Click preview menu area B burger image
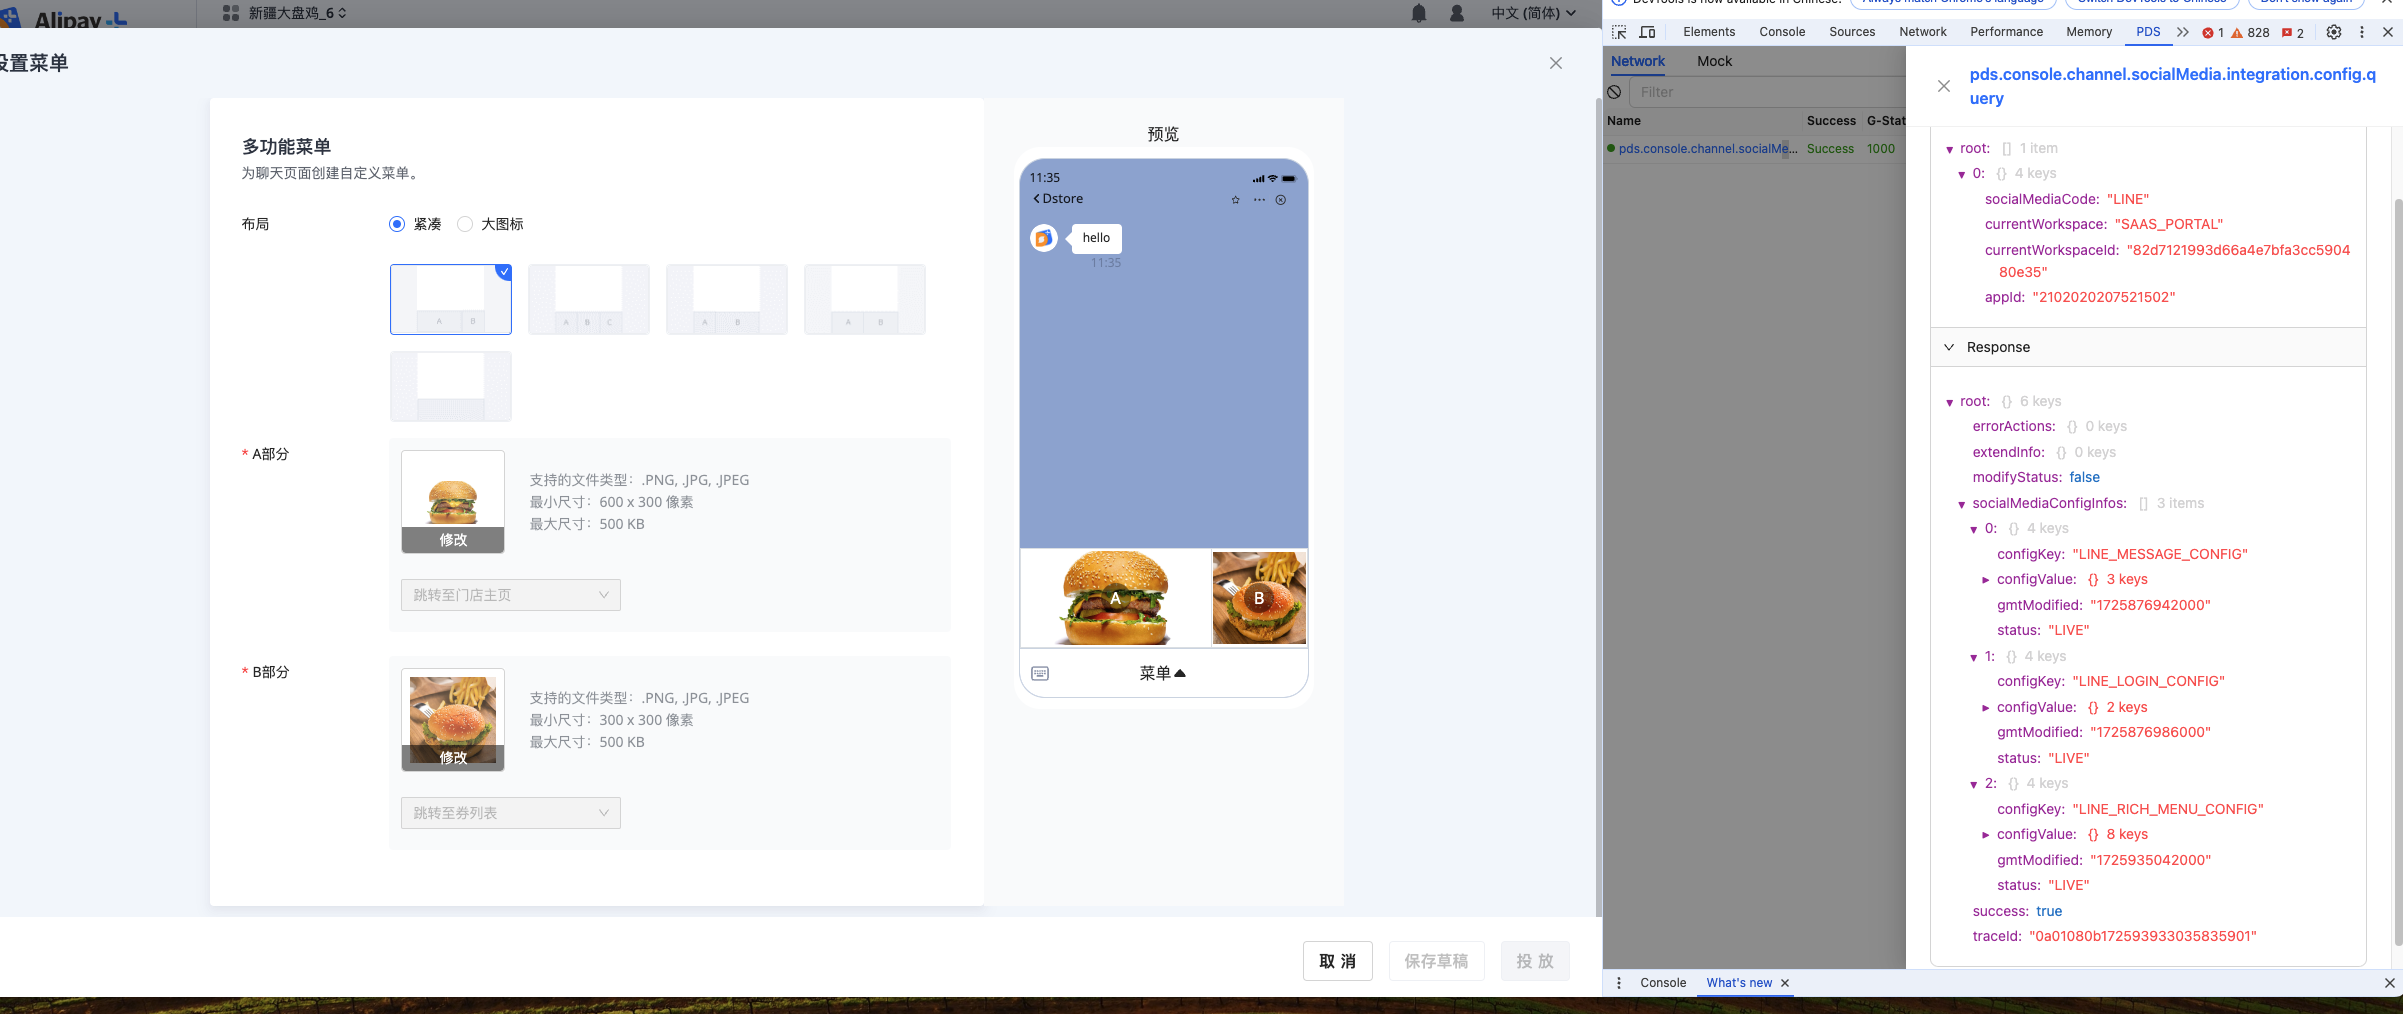2403x1014 pixels. coord(1259,598)
